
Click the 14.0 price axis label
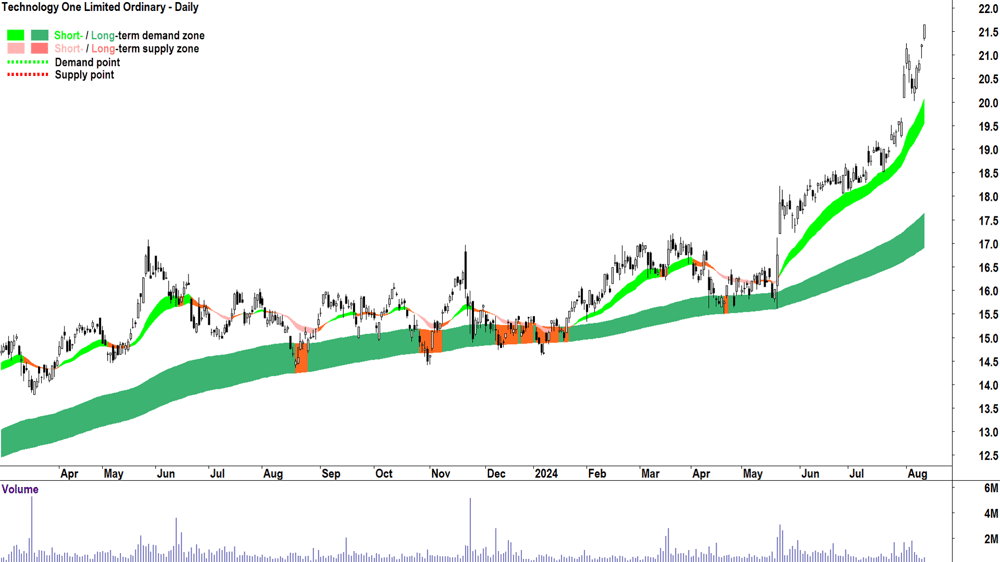988,385
